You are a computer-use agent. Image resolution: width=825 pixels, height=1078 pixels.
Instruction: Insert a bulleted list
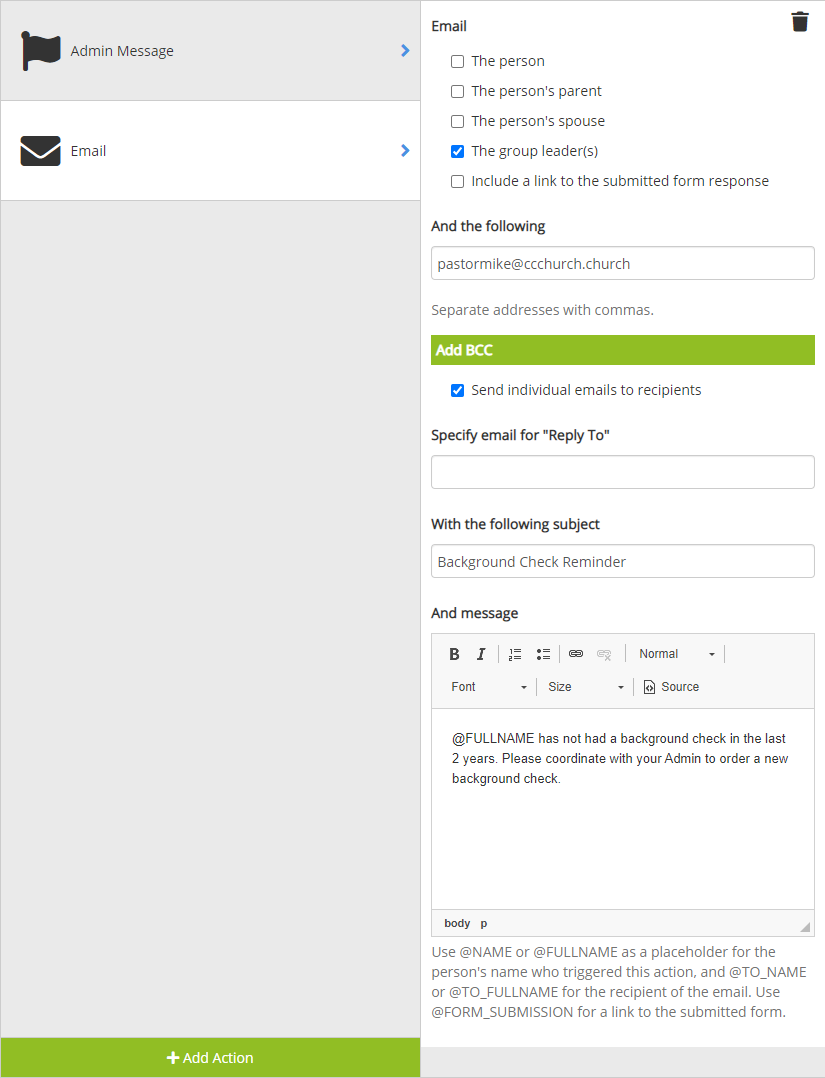[543, 654]
